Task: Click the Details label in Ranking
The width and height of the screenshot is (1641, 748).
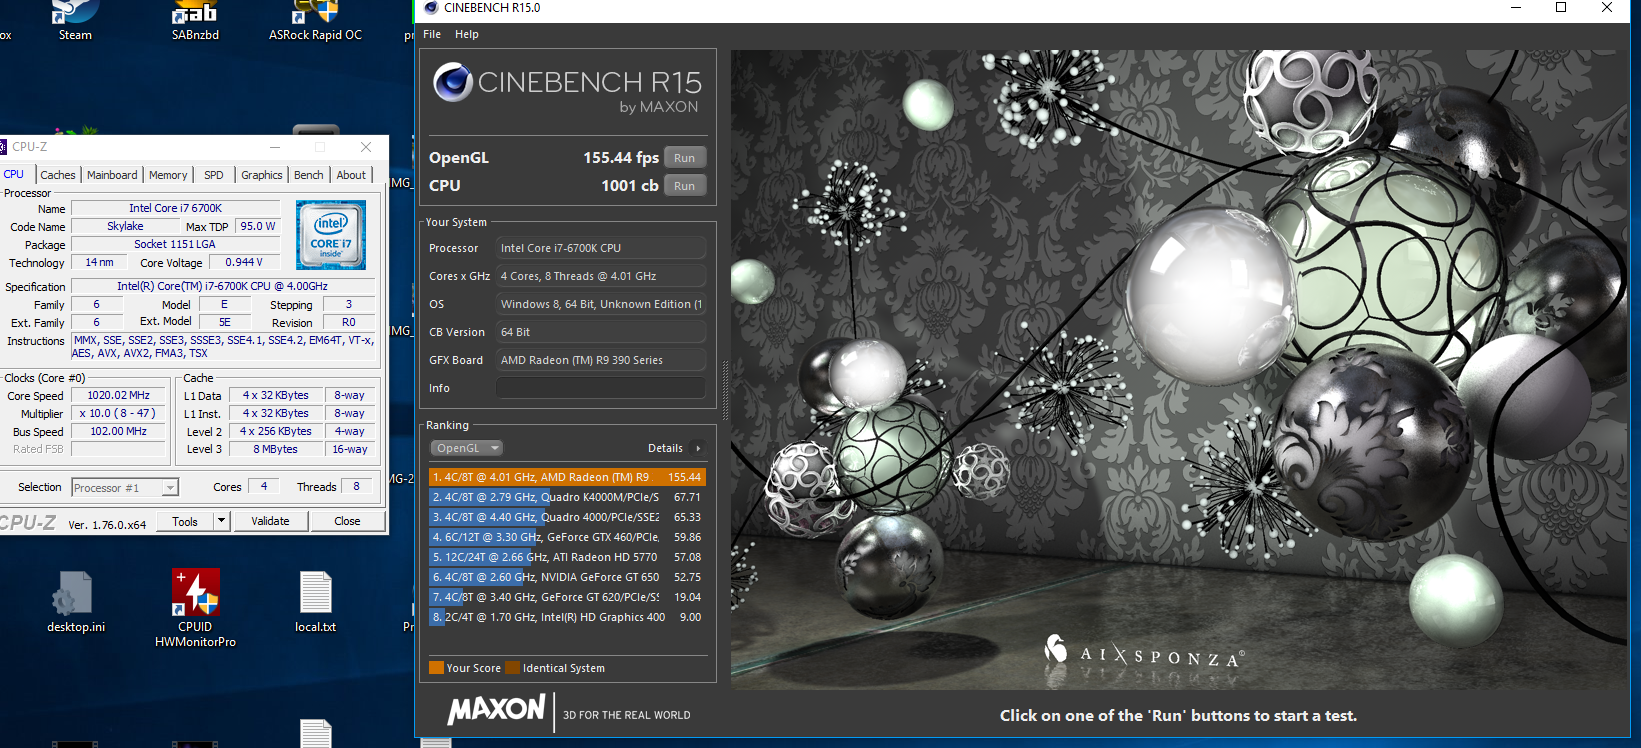Action: [x=665, y=448]
